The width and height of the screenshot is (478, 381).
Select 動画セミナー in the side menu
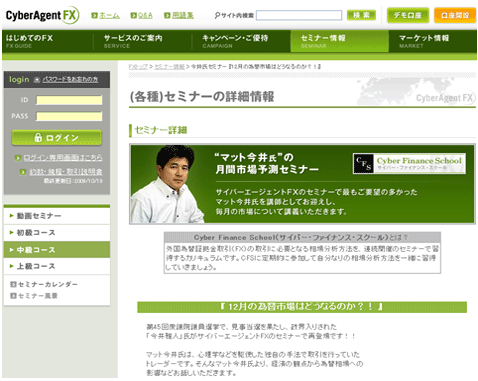coord(57,216)
